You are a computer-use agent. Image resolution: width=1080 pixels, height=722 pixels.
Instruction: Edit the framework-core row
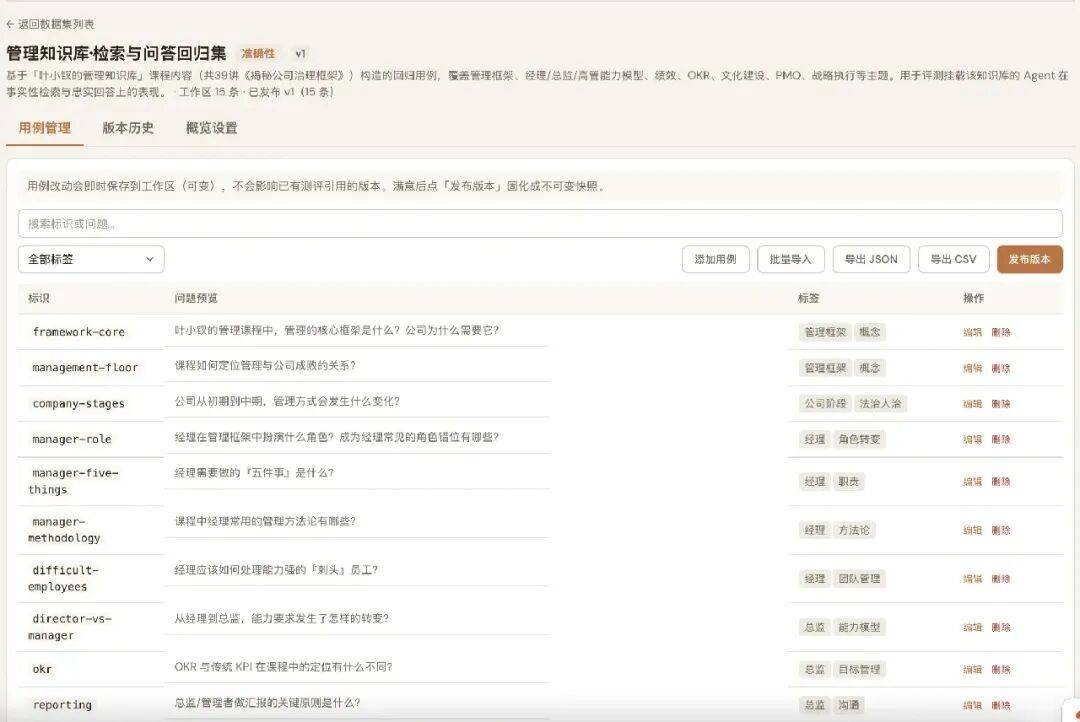coord(973,332)
